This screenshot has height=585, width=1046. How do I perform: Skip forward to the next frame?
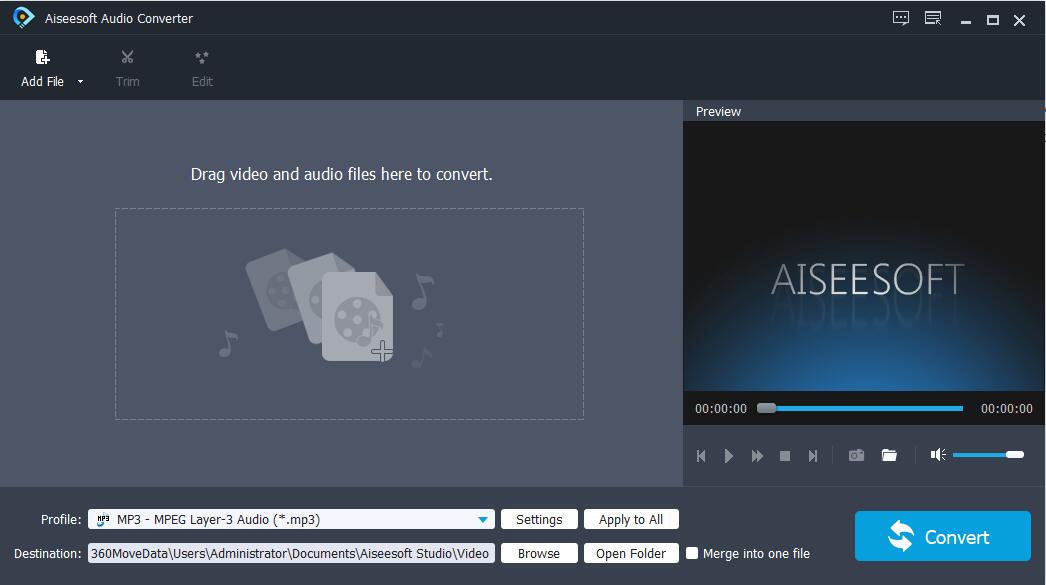click(813, 455)
